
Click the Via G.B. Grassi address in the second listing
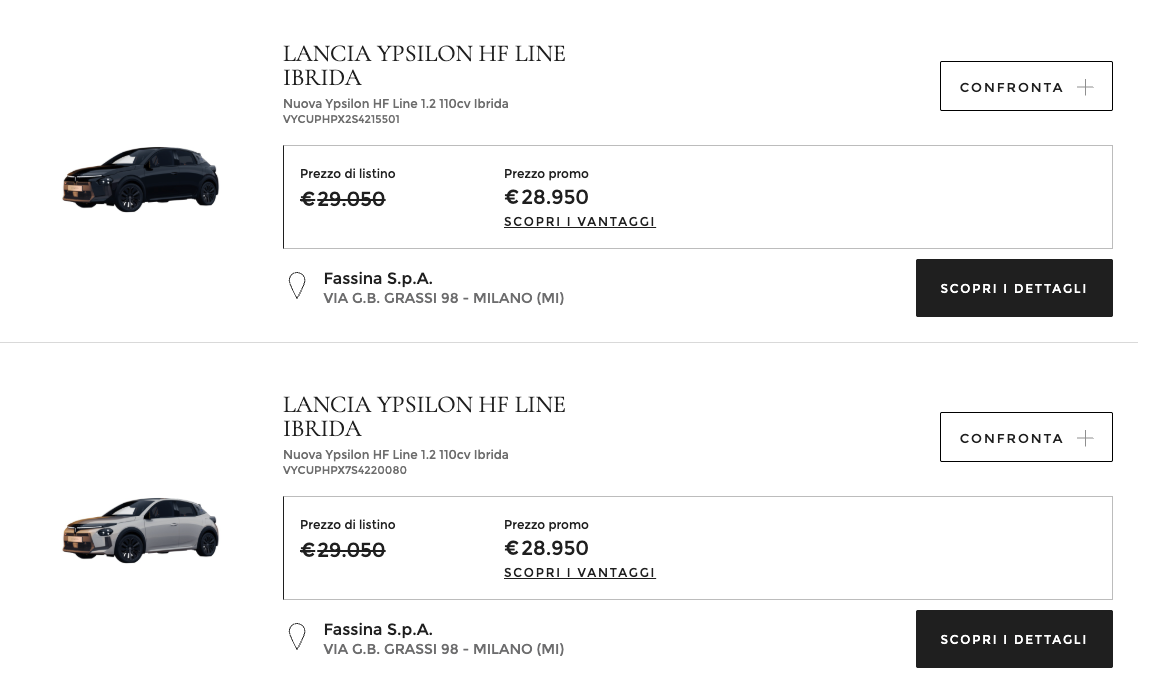pos(443,649)
